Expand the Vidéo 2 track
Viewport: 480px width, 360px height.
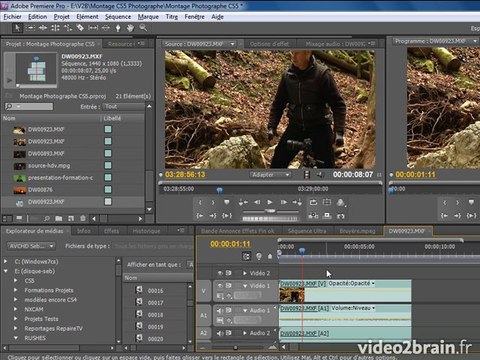(245, 273)
